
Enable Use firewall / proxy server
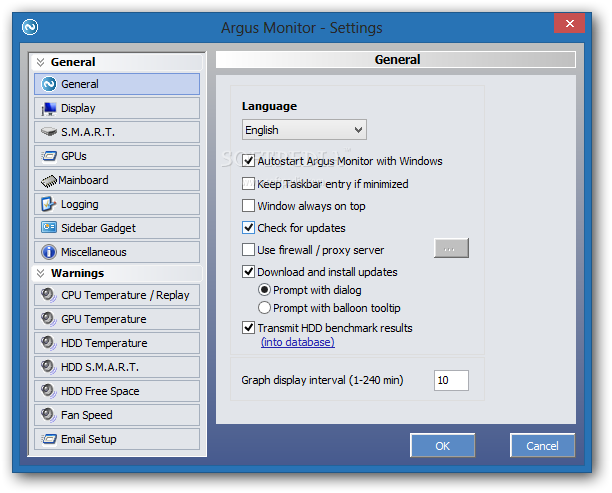point(248,250)
